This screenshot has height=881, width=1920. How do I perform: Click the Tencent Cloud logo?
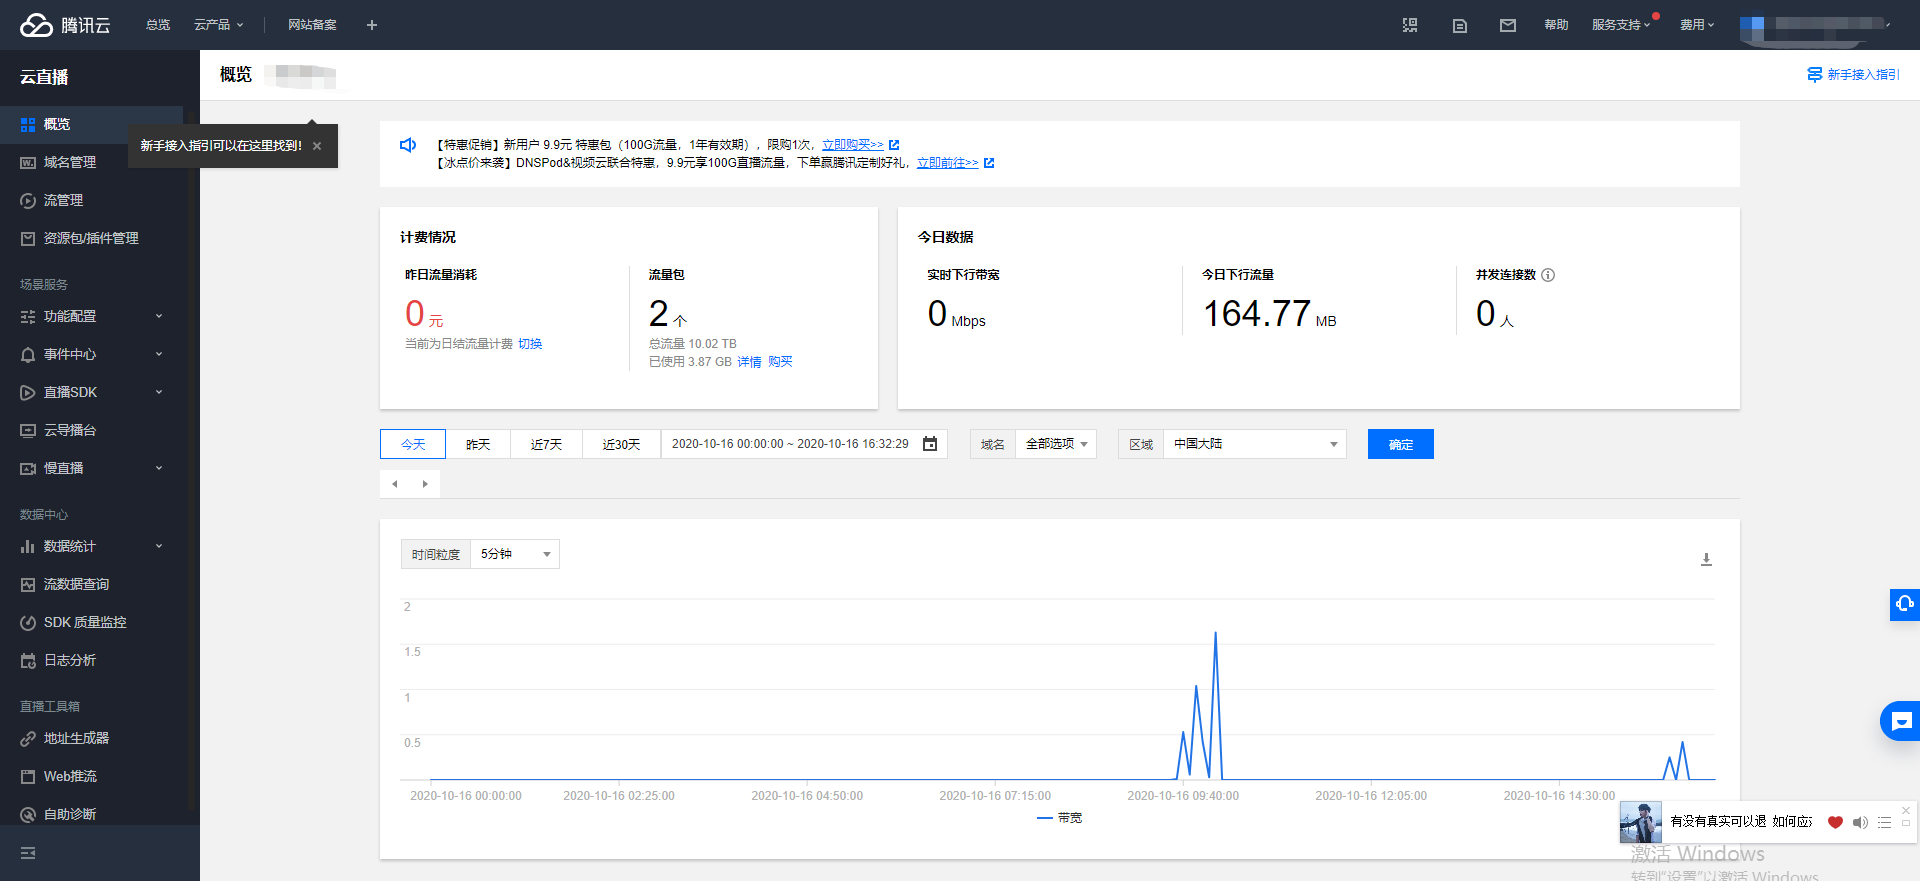pyautogui.click(x=65, y=25)
